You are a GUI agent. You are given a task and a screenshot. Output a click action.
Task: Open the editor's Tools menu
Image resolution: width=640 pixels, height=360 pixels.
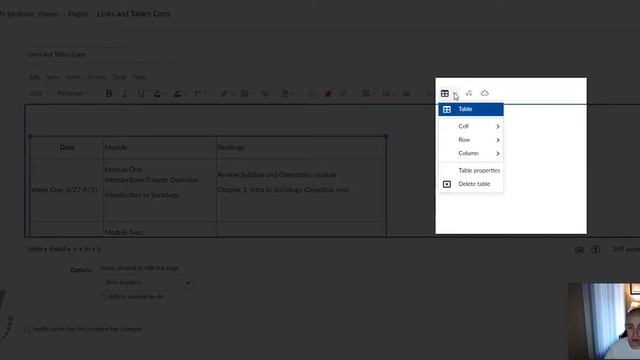(x=119, y=77)
